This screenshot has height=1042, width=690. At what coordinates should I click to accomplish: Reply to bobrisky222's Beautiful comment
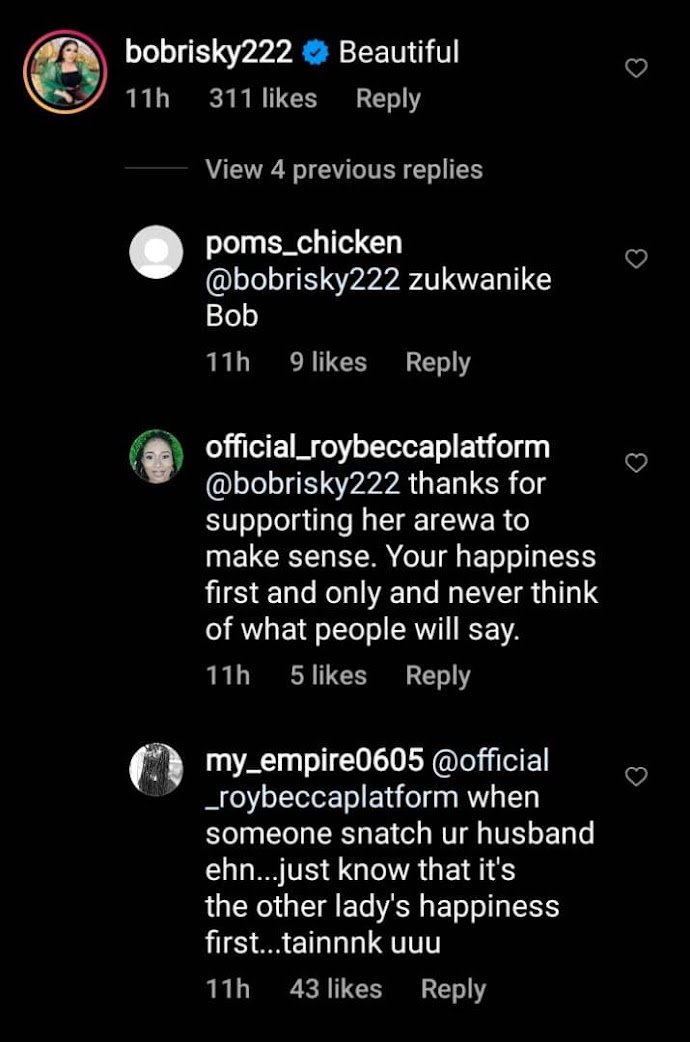tap(388, 99)
